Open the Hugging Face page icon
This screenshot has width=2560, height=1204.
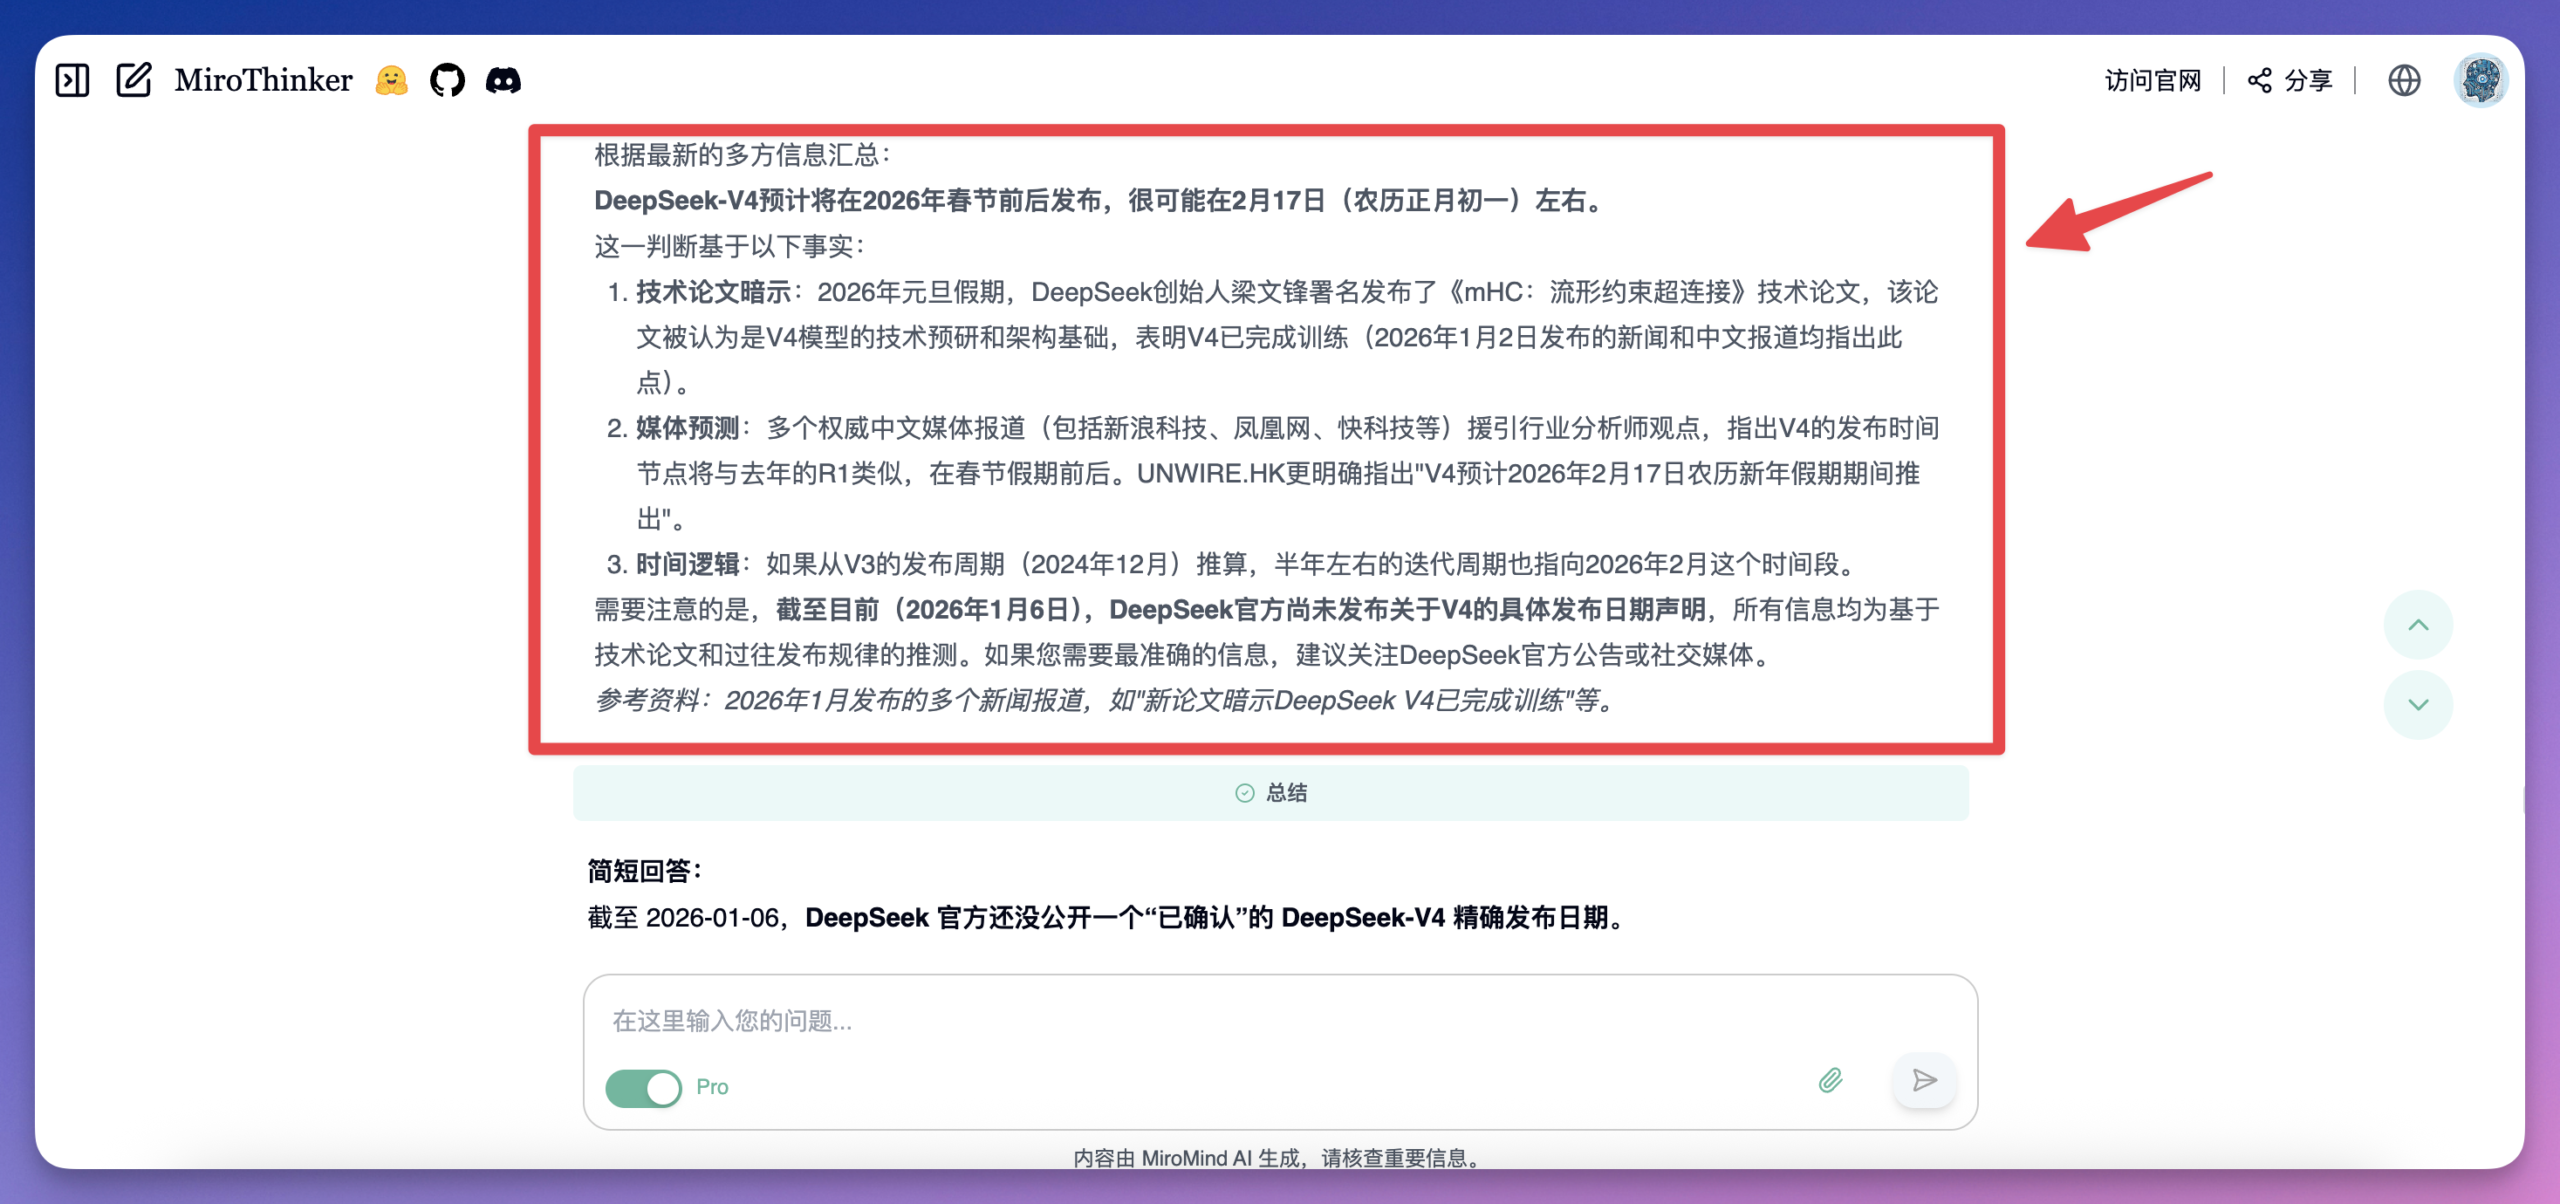[392, 81]
